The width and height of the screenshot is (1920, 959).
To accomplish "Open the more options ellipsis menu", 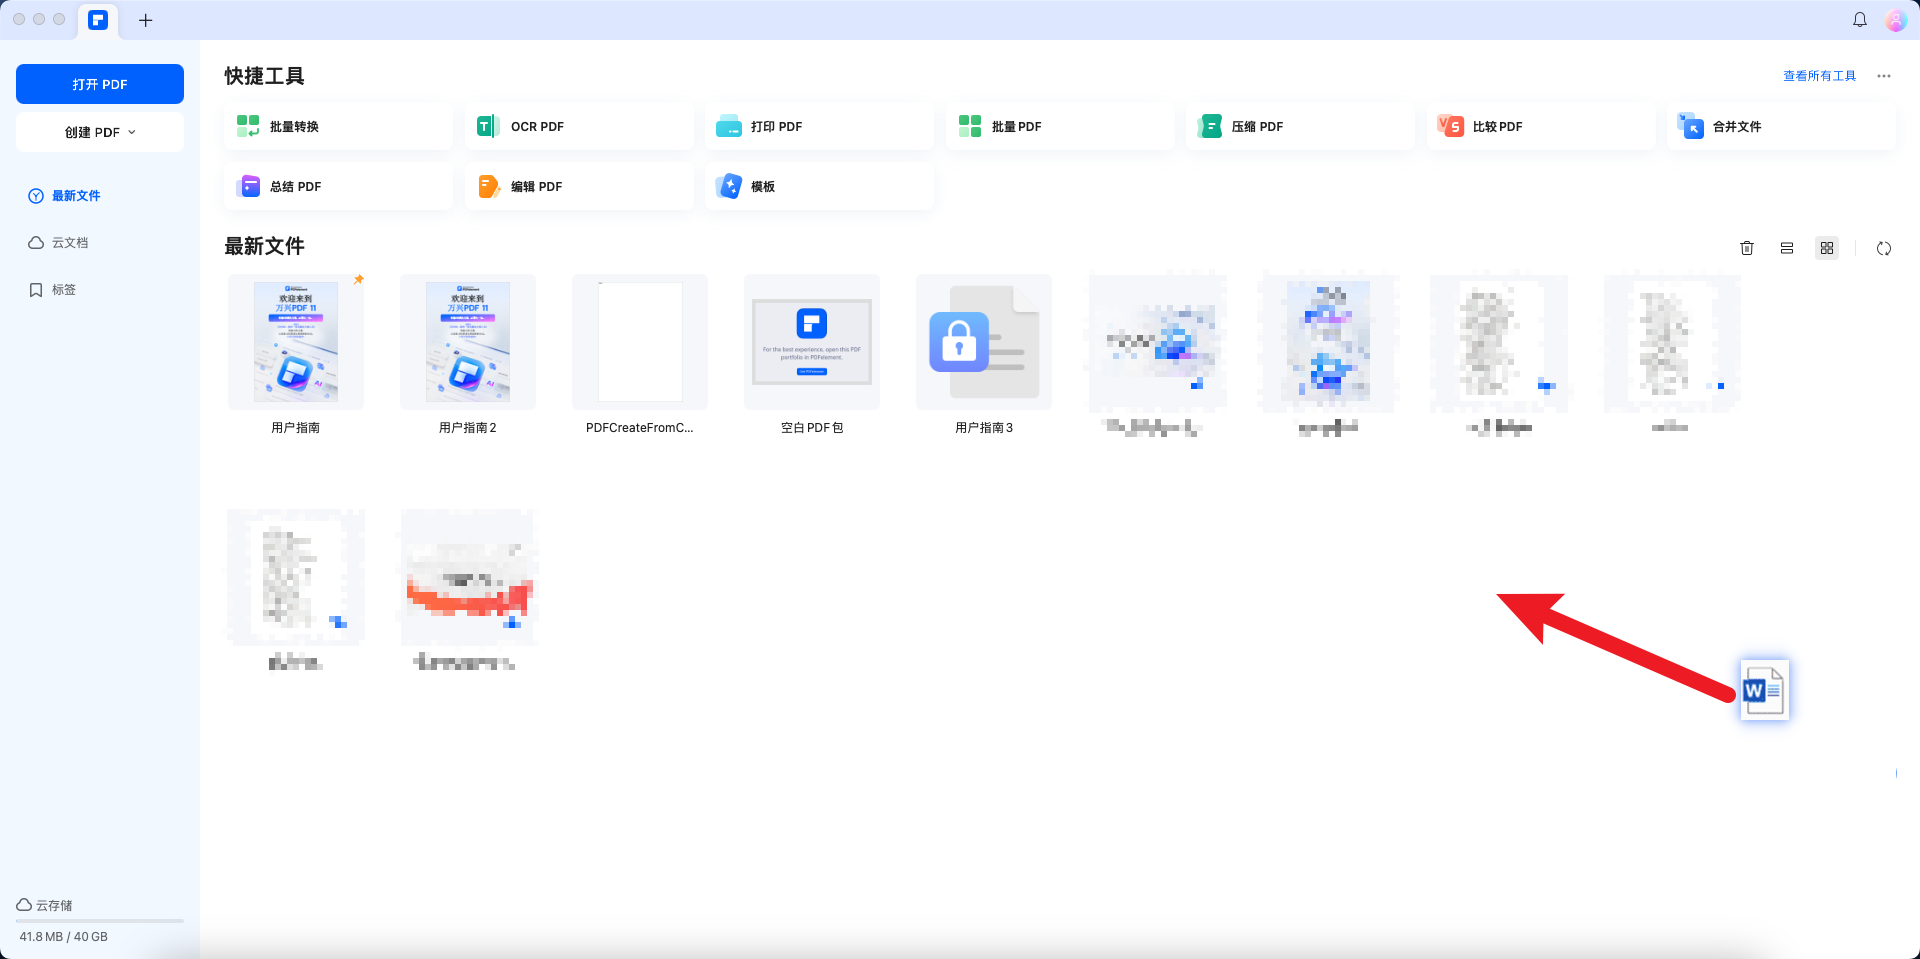I will pyautogui.click(x=1884, y=75).
